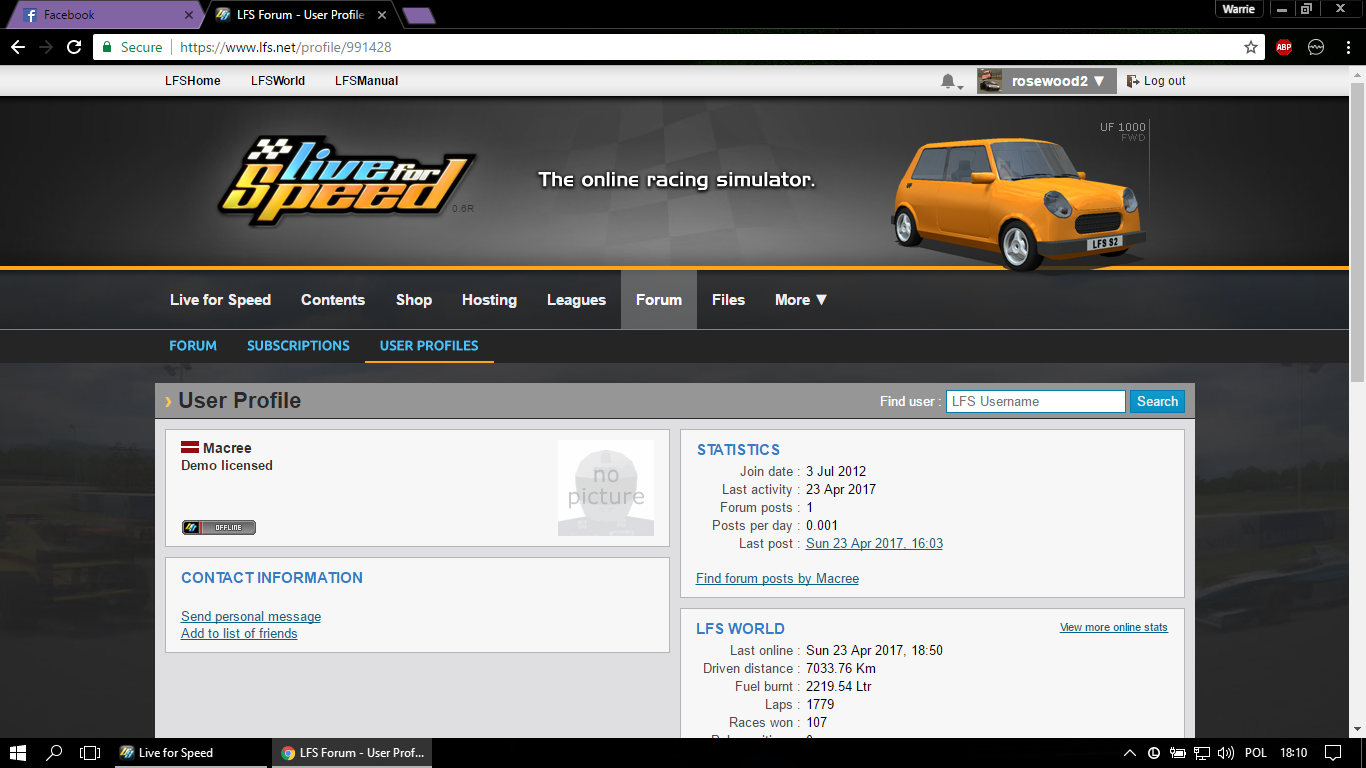
Task: Expand the More navigation menu
Action: click(x=801, y=300)
